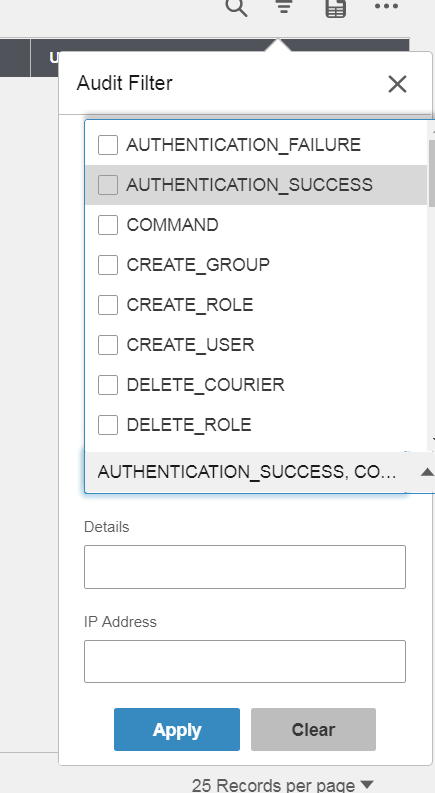Enable the CREATE_GROUP checkbox
The width and height of the screenshot is (435, 793).
pyautogui.click(x=108, y=265)
